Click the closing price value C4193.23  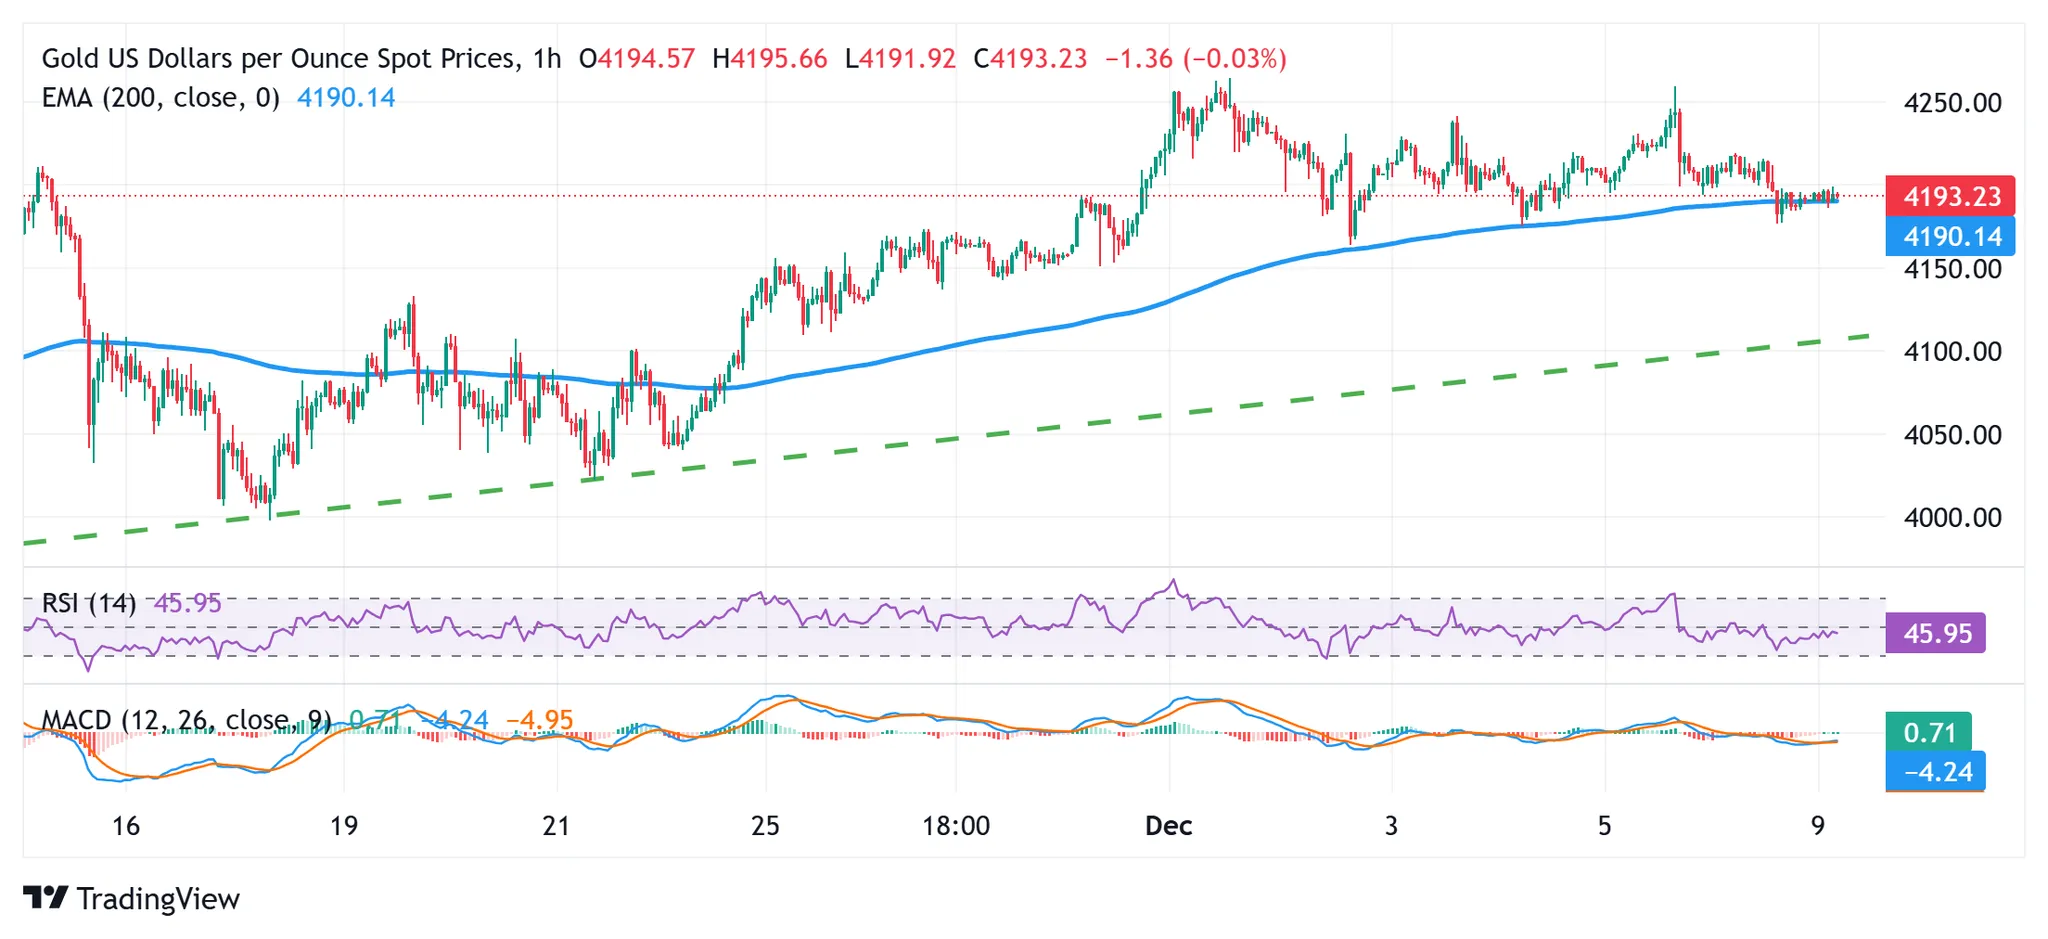point(1030,58)
